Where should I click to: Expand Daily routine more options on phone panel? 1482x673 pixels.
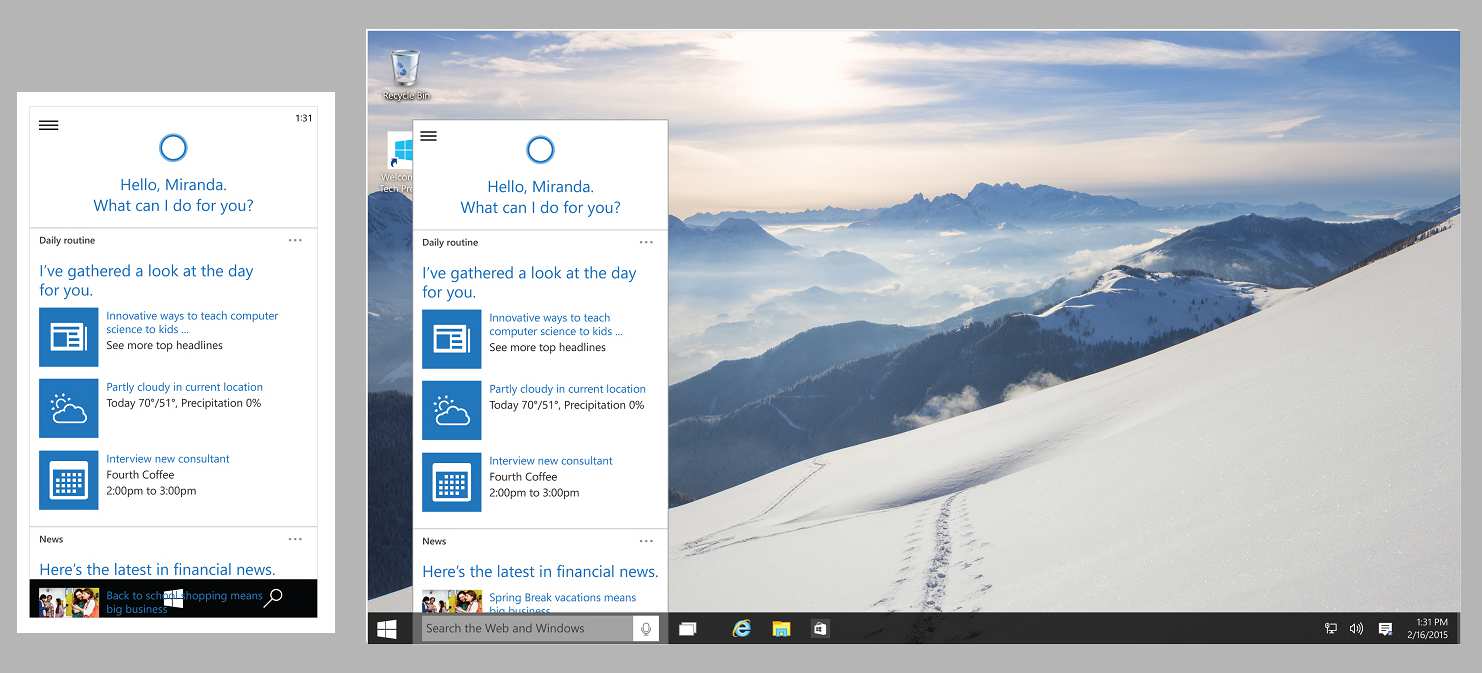(295, 240)
